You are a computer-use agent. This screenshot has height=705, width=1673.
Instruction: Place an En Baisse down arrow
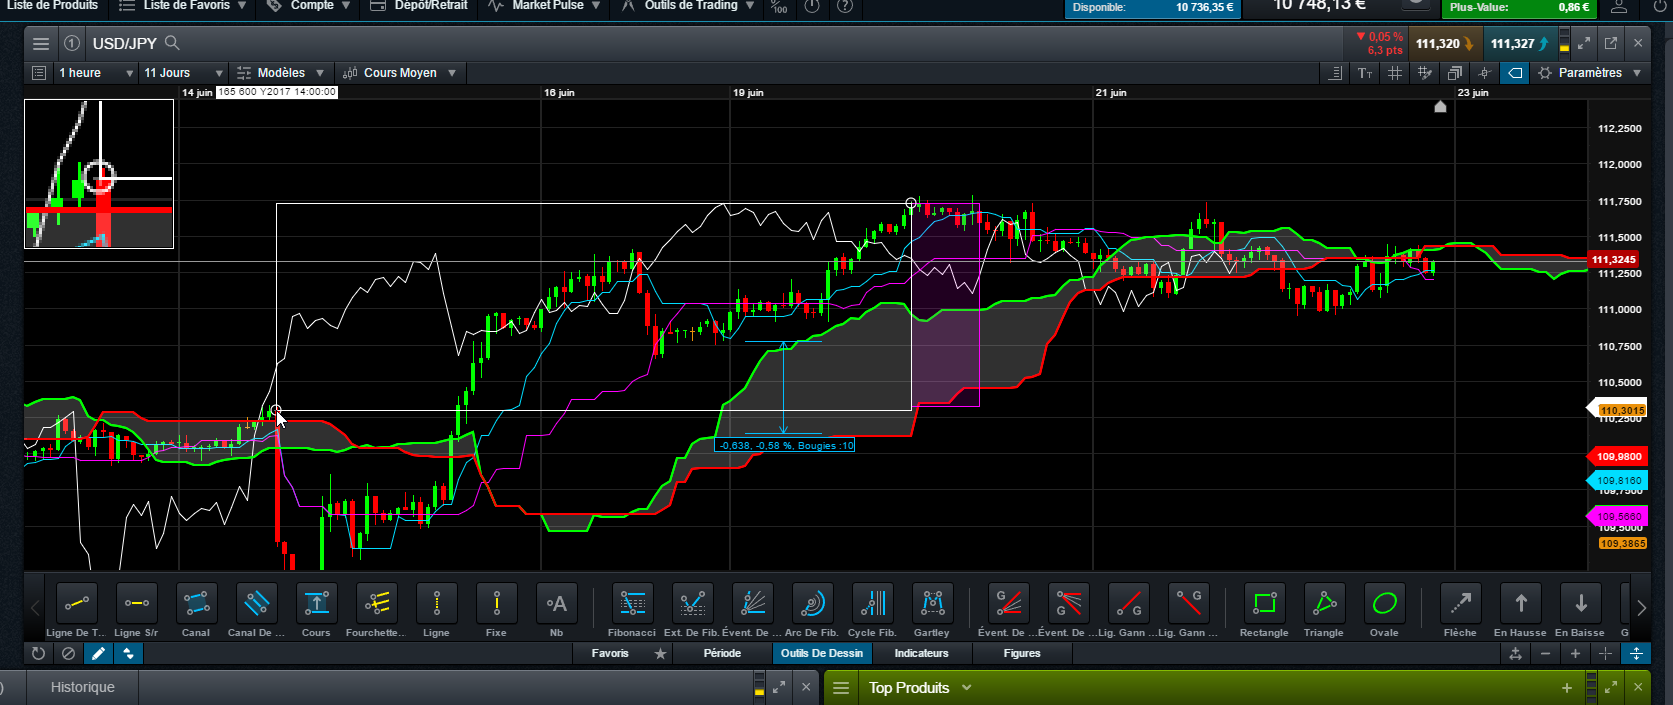point(1581,604)
